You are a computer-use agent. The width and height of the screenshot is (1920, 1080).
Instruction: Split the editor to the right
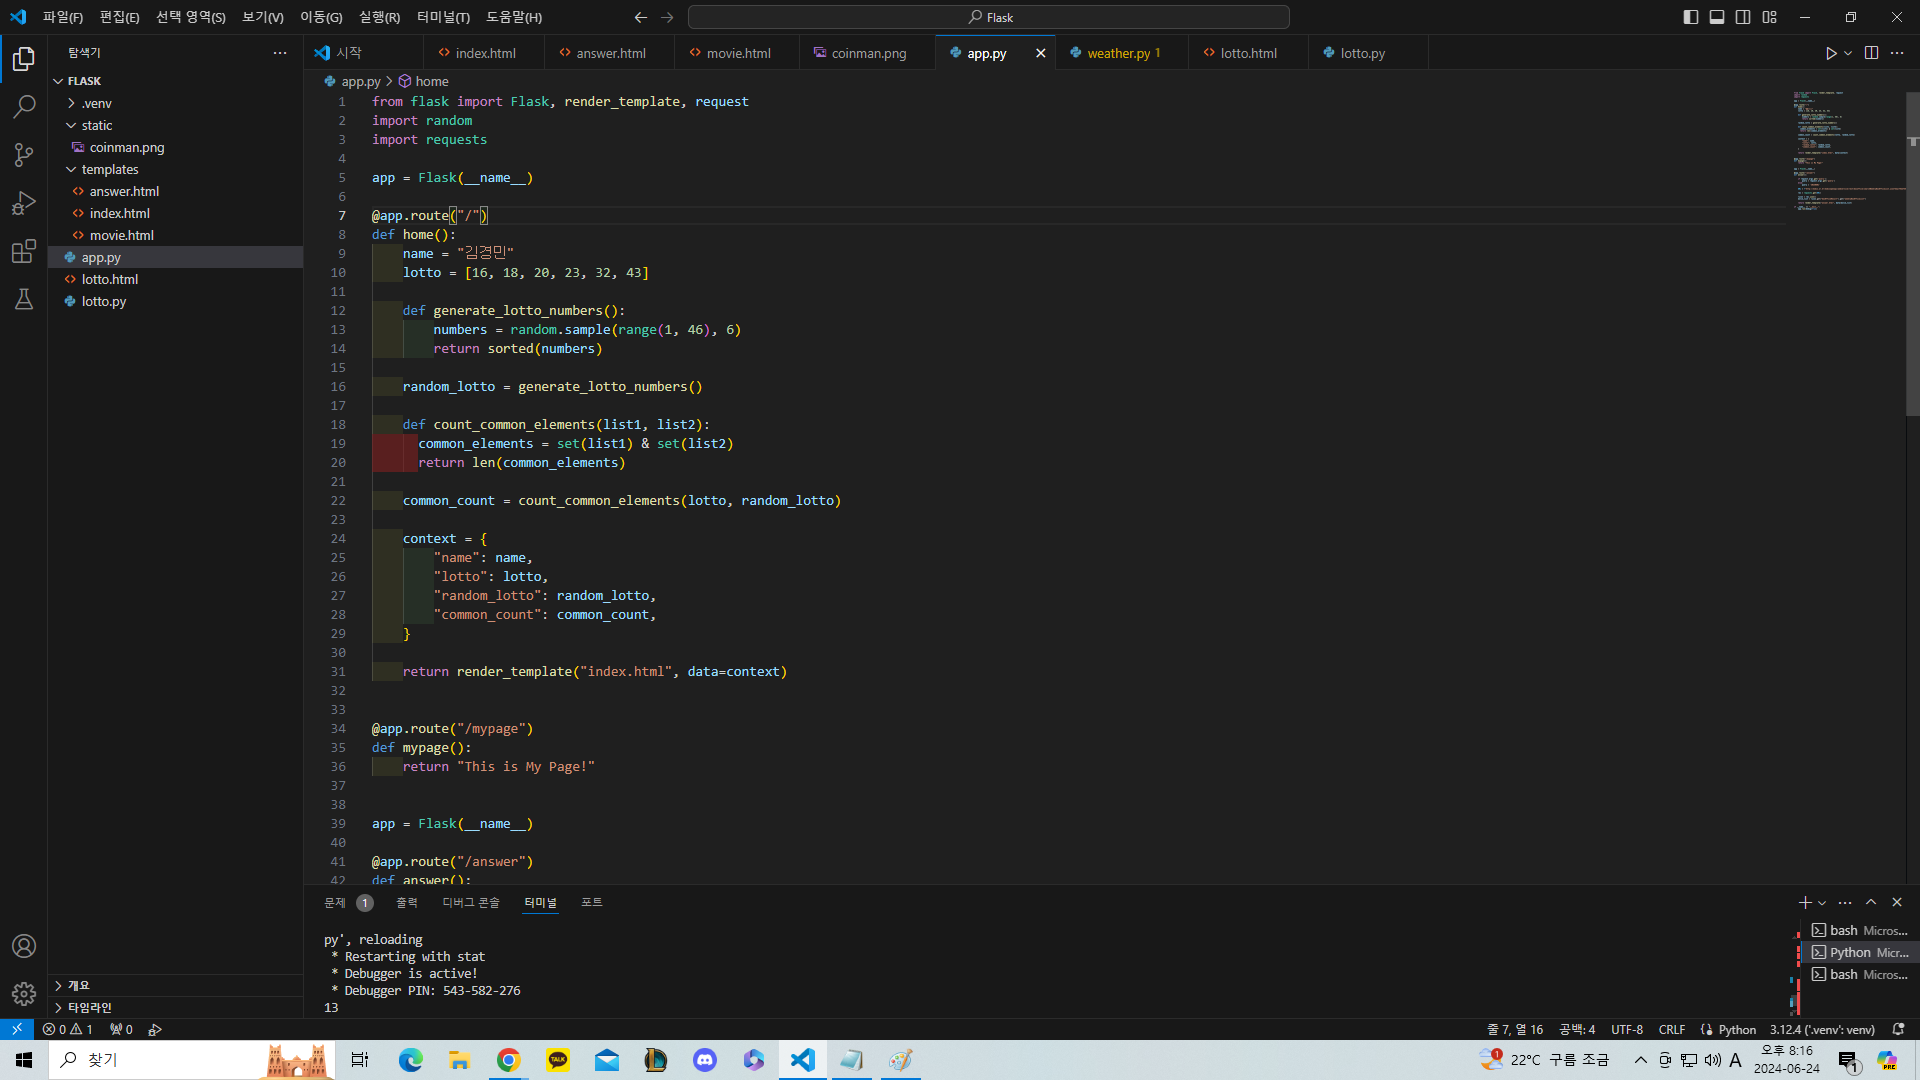tap(1871, 53)
